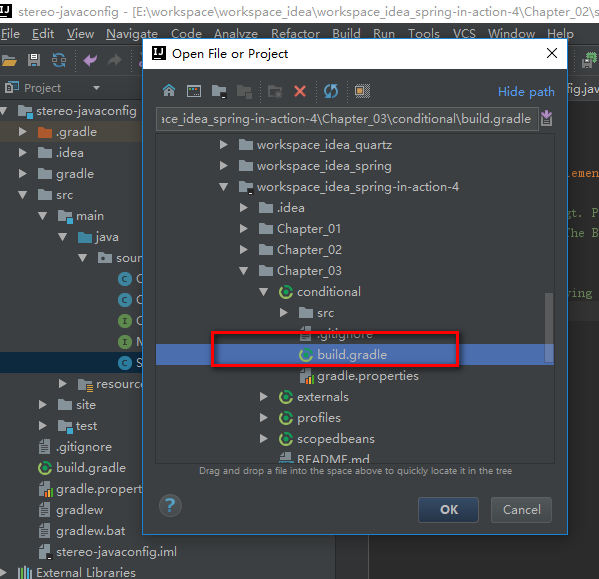Viewport: 599px width, 579px height.
Task: Click the Project directory icon in dialog
Action: click(x=219, y=91)
